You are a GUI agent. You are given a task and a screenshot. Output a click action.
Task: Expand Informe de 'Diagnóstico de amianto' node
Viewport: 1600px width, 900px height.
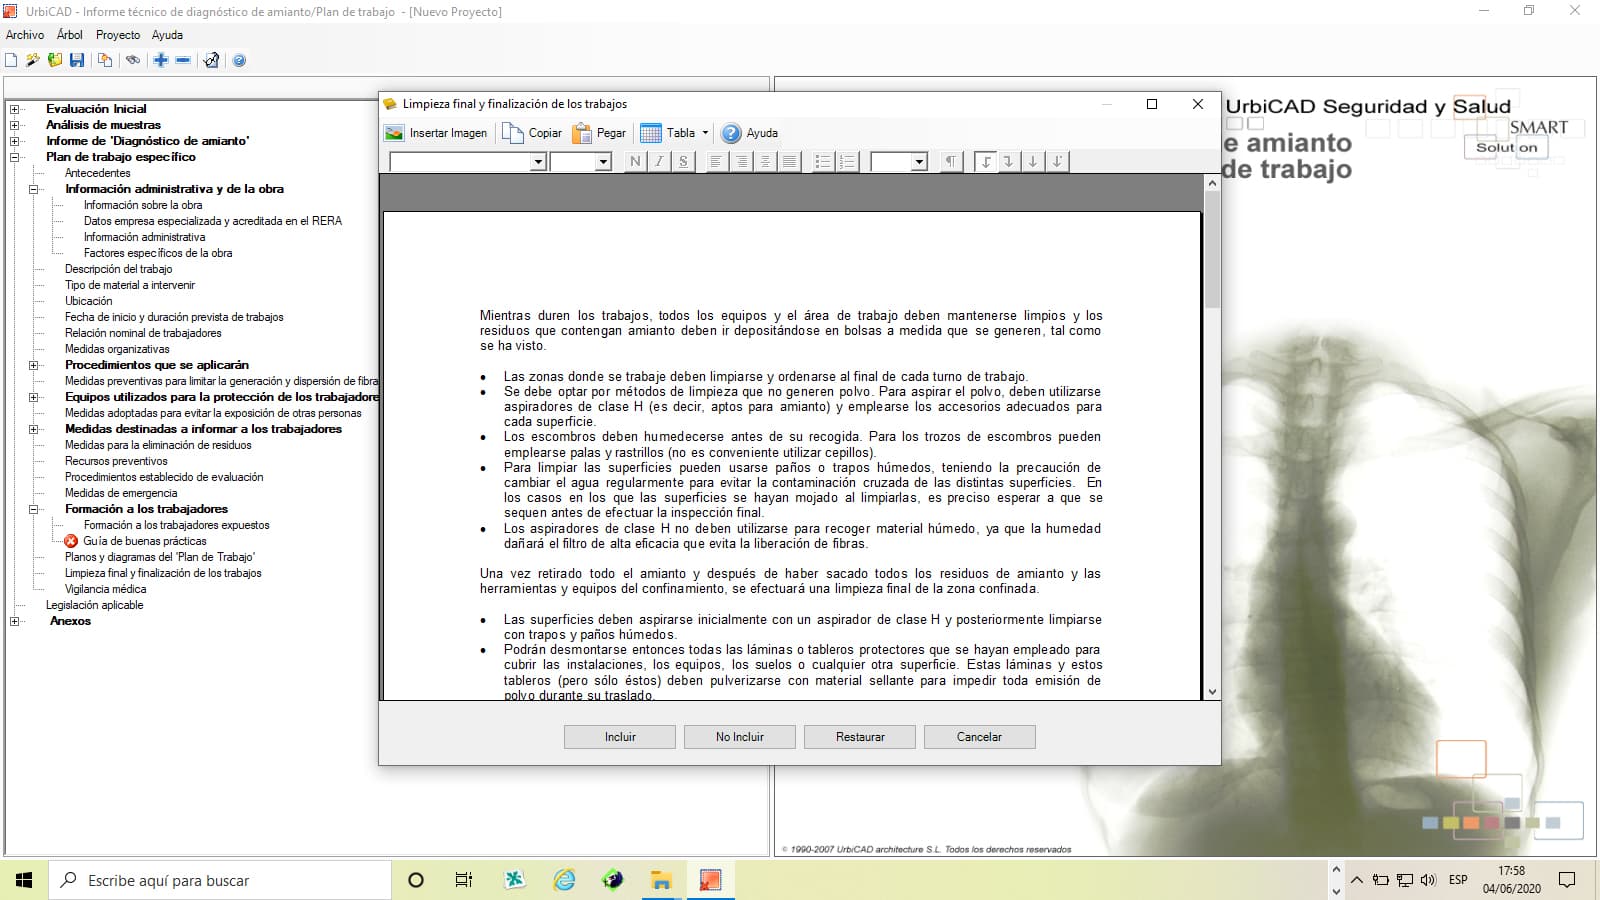pos(15,141)
